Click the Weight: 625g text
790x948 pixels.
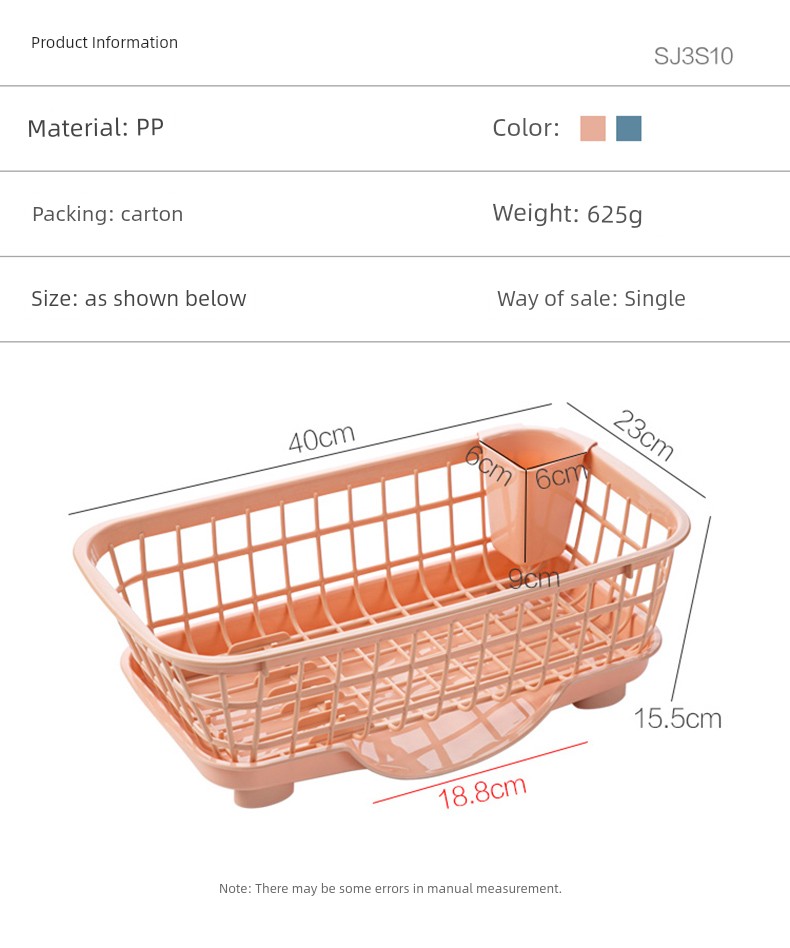[x=567, y=214]
